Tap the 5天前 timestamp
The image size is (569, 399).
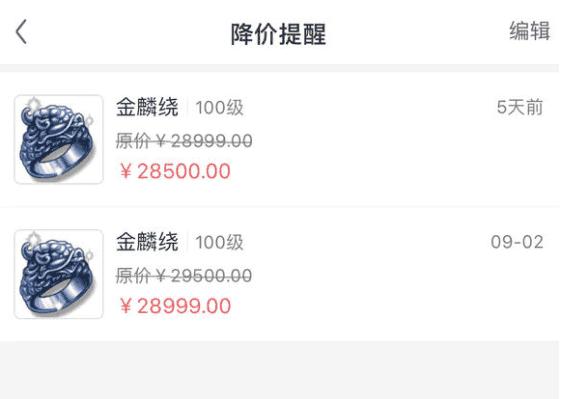tap(520, 107)
